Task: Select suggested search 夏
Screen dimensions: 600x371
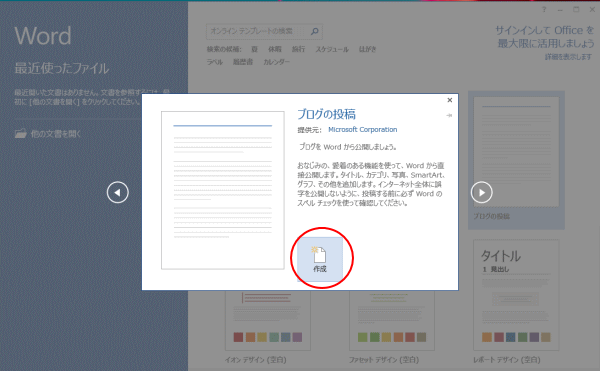Action: pos(254,49)
